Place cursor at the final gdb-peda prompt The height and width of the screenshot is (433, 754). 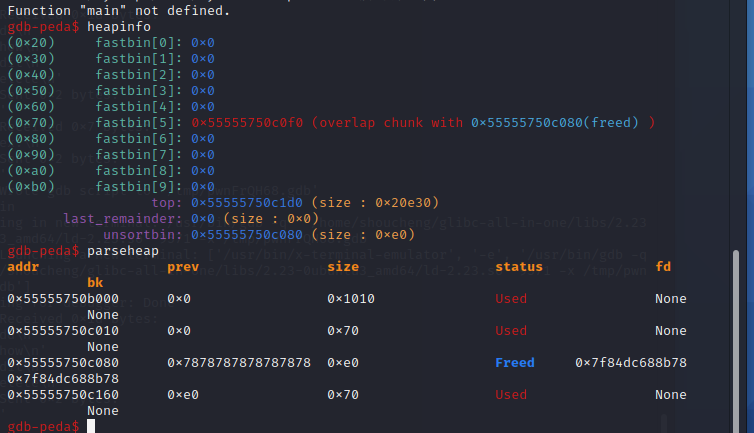(x=91, y=426)
